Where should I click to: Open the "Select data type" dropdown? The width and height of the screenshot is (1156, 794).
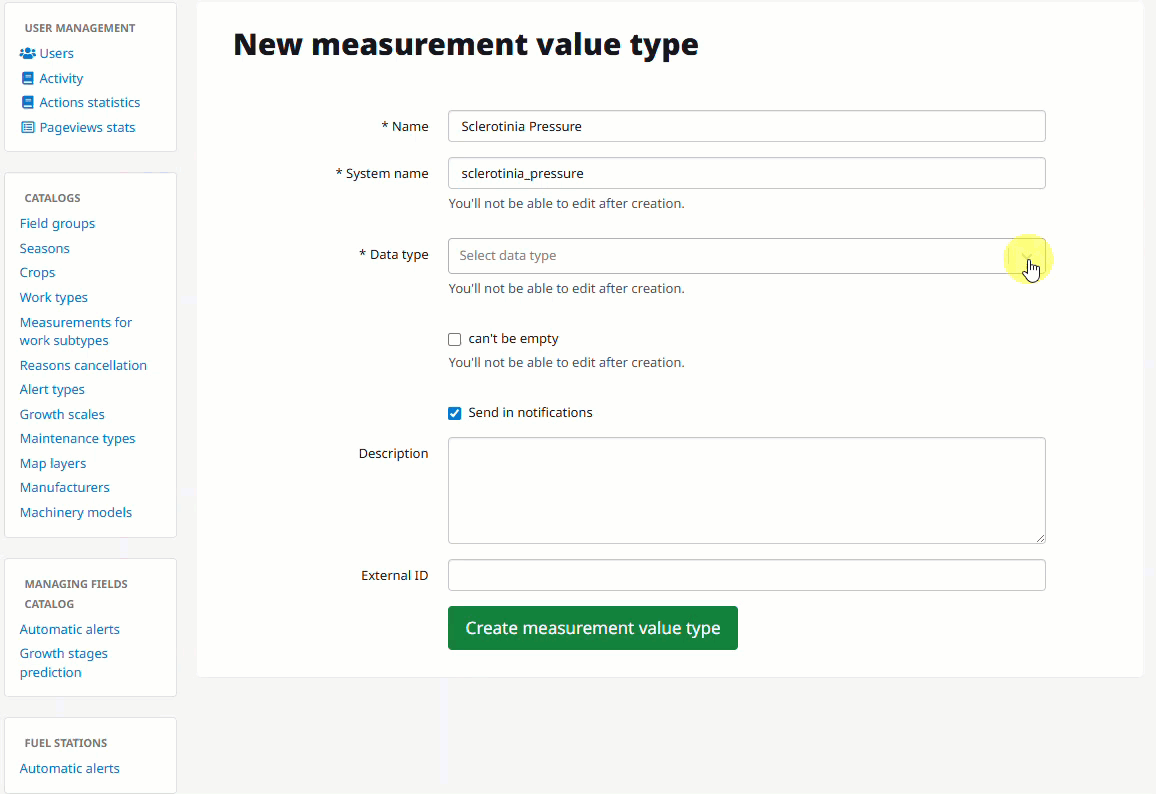coord(746,255)
